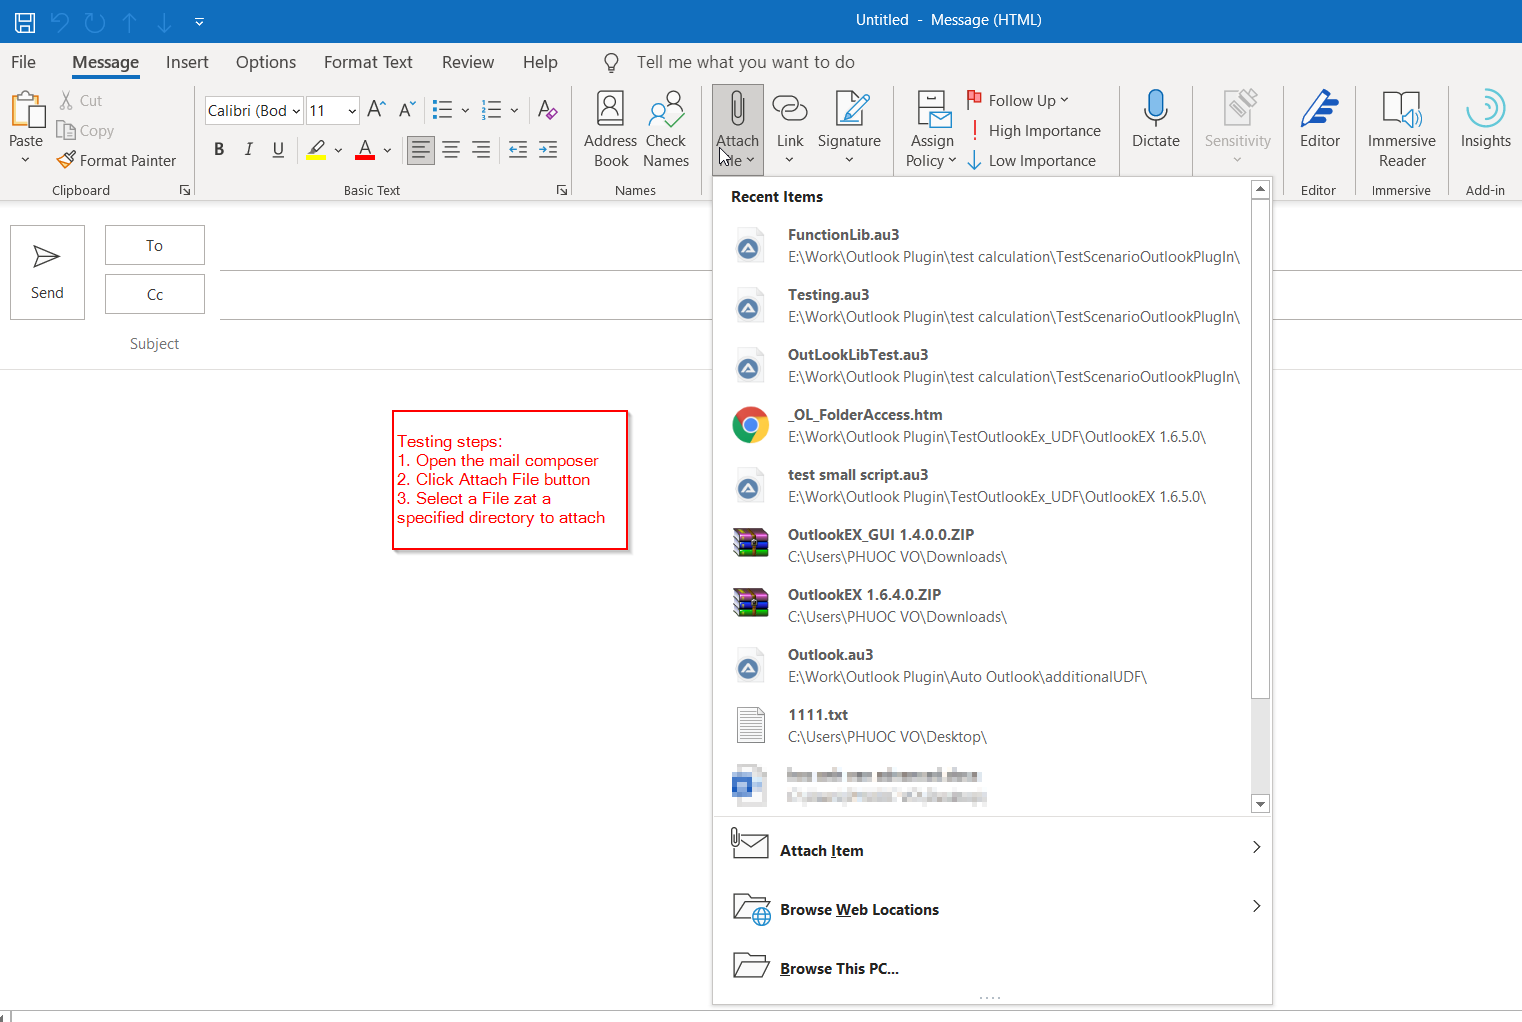The width and height of the screenshot is (1522, 1022).
Task: Send the message
Action: [47, 272]
